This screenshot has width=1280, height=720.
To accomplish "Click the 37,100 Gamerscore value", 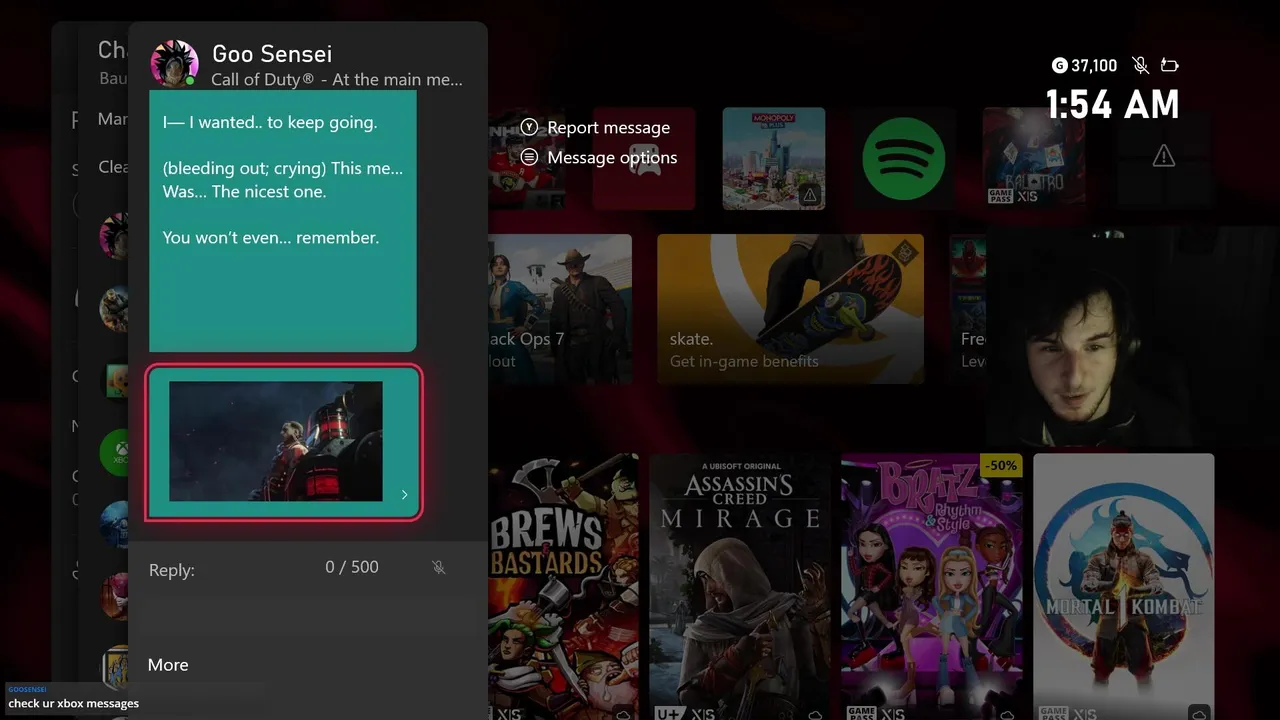I will (1094, 65).
